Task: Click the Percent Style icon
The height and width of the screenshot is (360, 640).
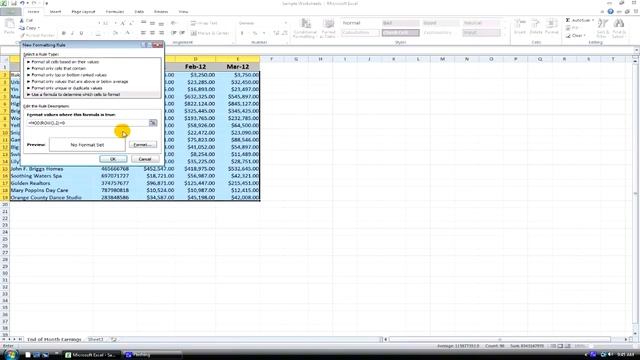Action: coord(255,33)
